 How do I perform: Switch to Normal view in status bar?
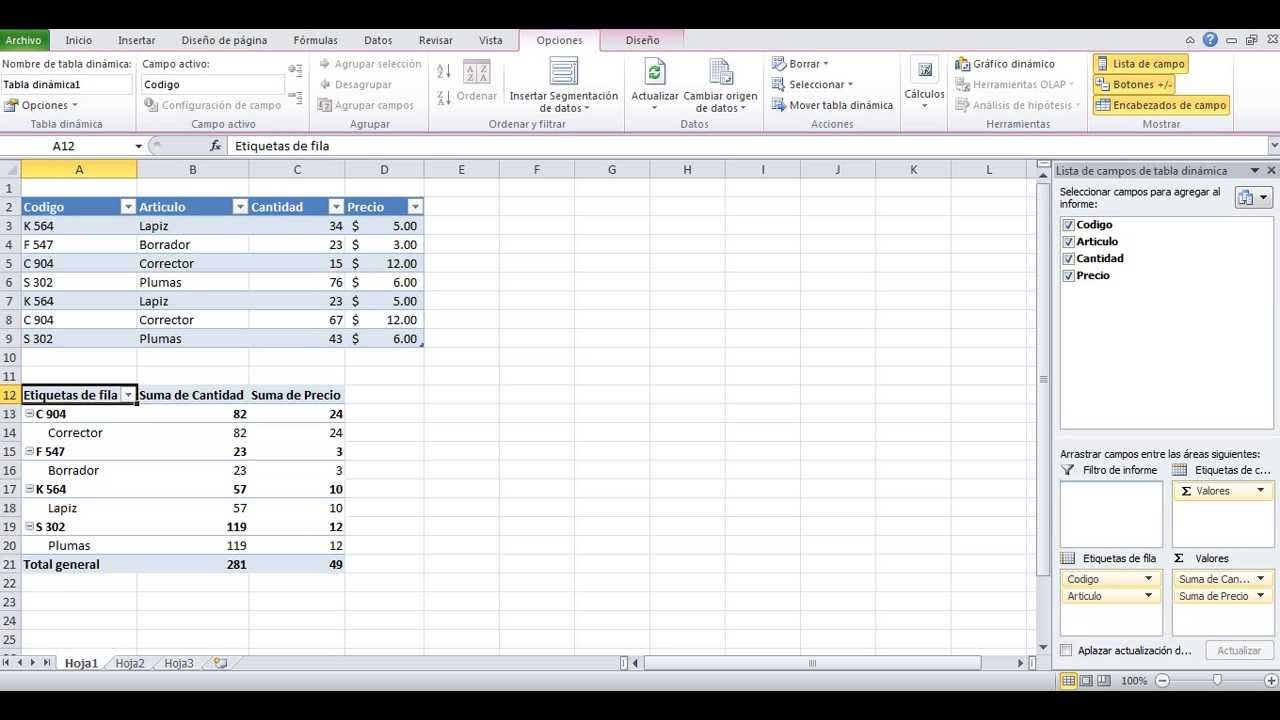pos(1068,680)
